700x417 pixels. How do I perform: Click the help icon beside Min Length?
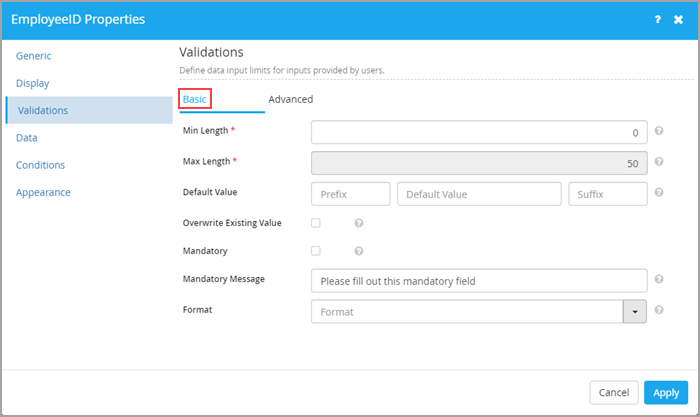[x=658, y=131]
